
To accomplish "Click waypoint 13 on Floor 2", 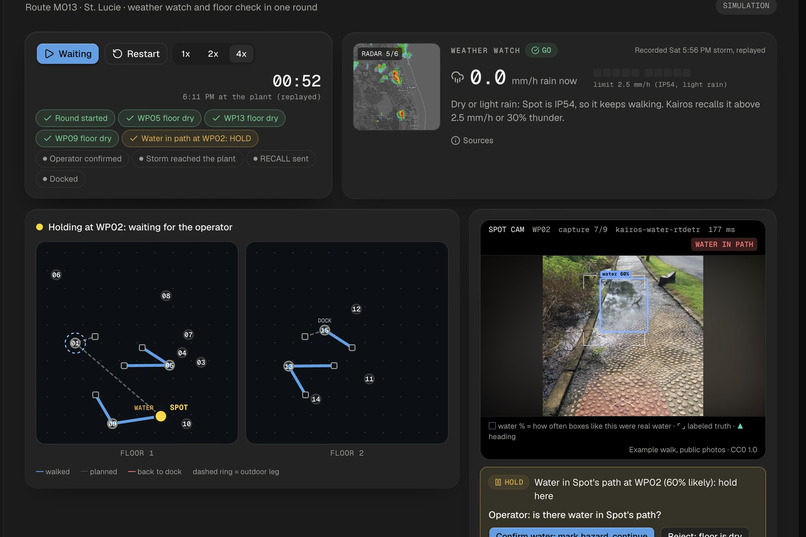I will [288, 366].
